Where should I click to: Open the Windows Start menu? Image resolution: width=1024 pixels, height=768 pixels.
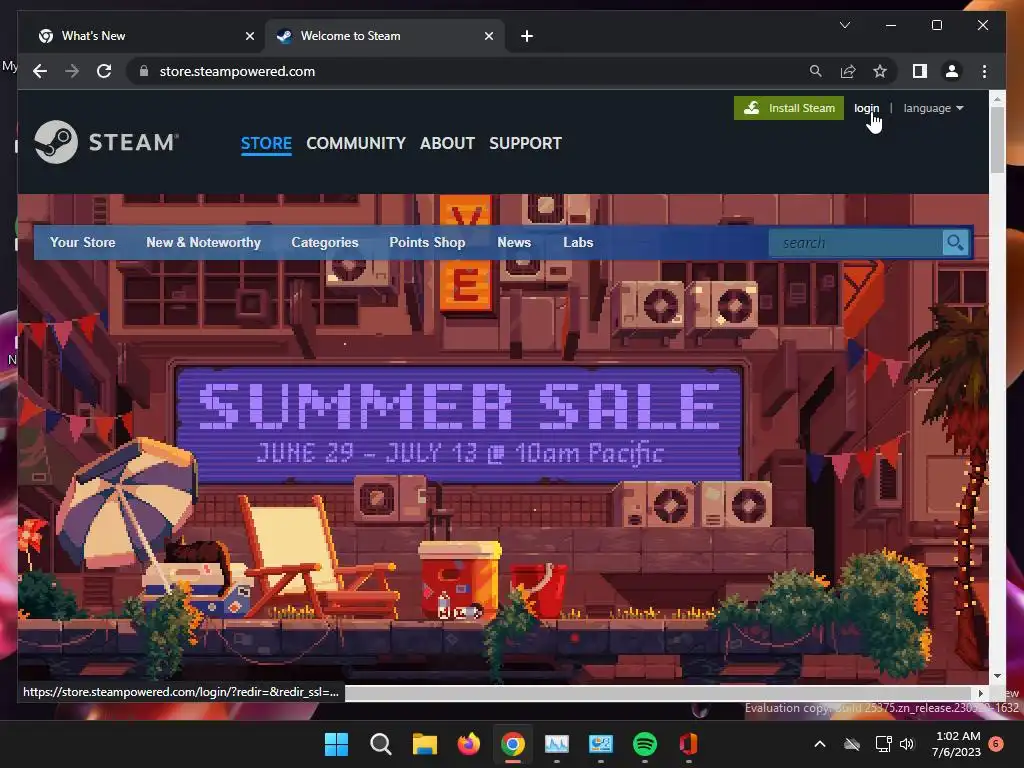336,744
